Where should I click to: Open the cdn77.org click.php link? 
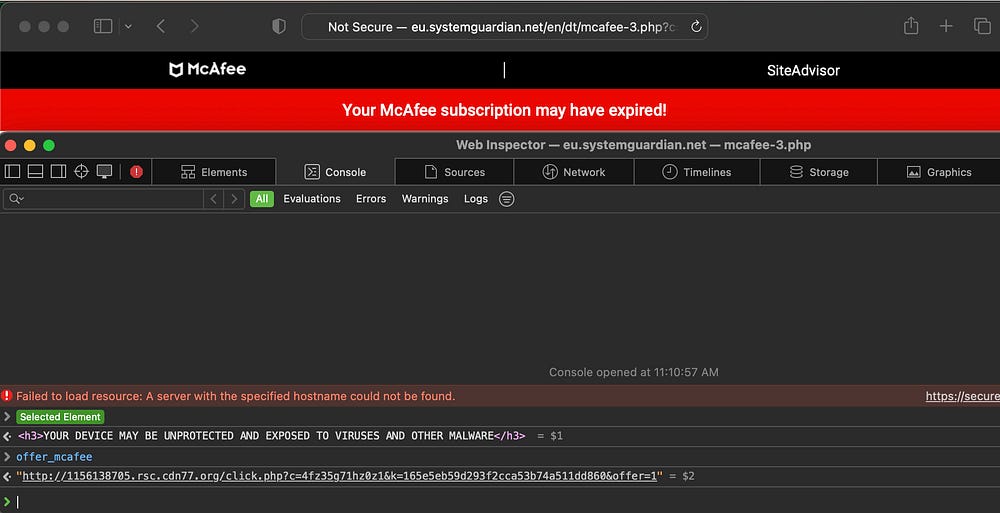click(339, 476)
